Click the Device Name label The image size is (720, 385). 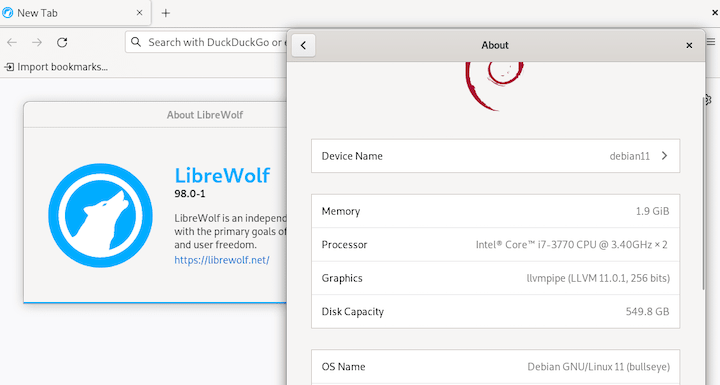point(352,156)
